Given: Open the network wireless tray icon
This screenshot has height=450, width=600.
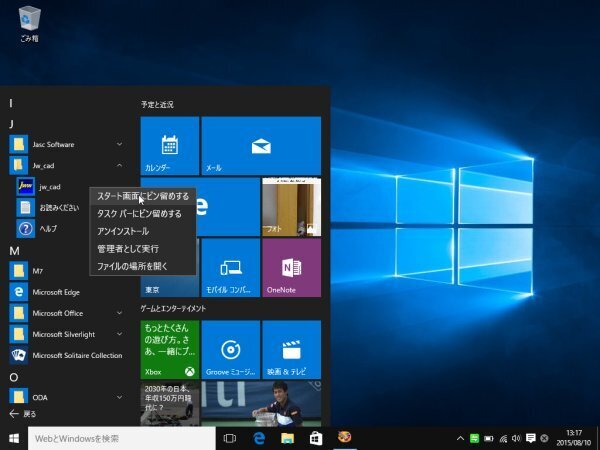Looking at the screenshot, I should (503, 439).
